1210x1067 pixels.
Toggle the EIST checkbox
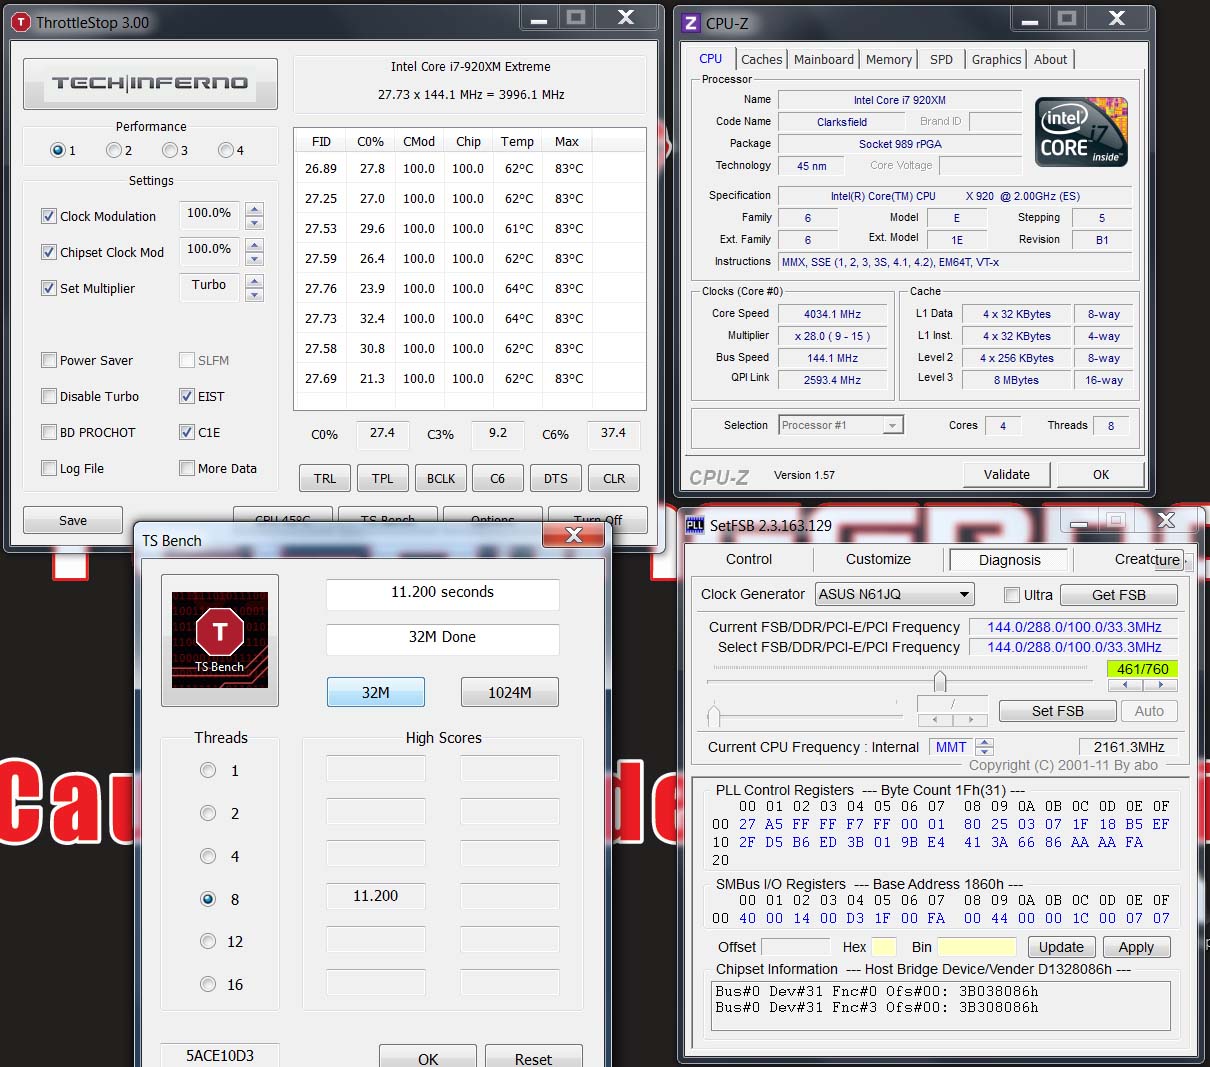point(187,396)
